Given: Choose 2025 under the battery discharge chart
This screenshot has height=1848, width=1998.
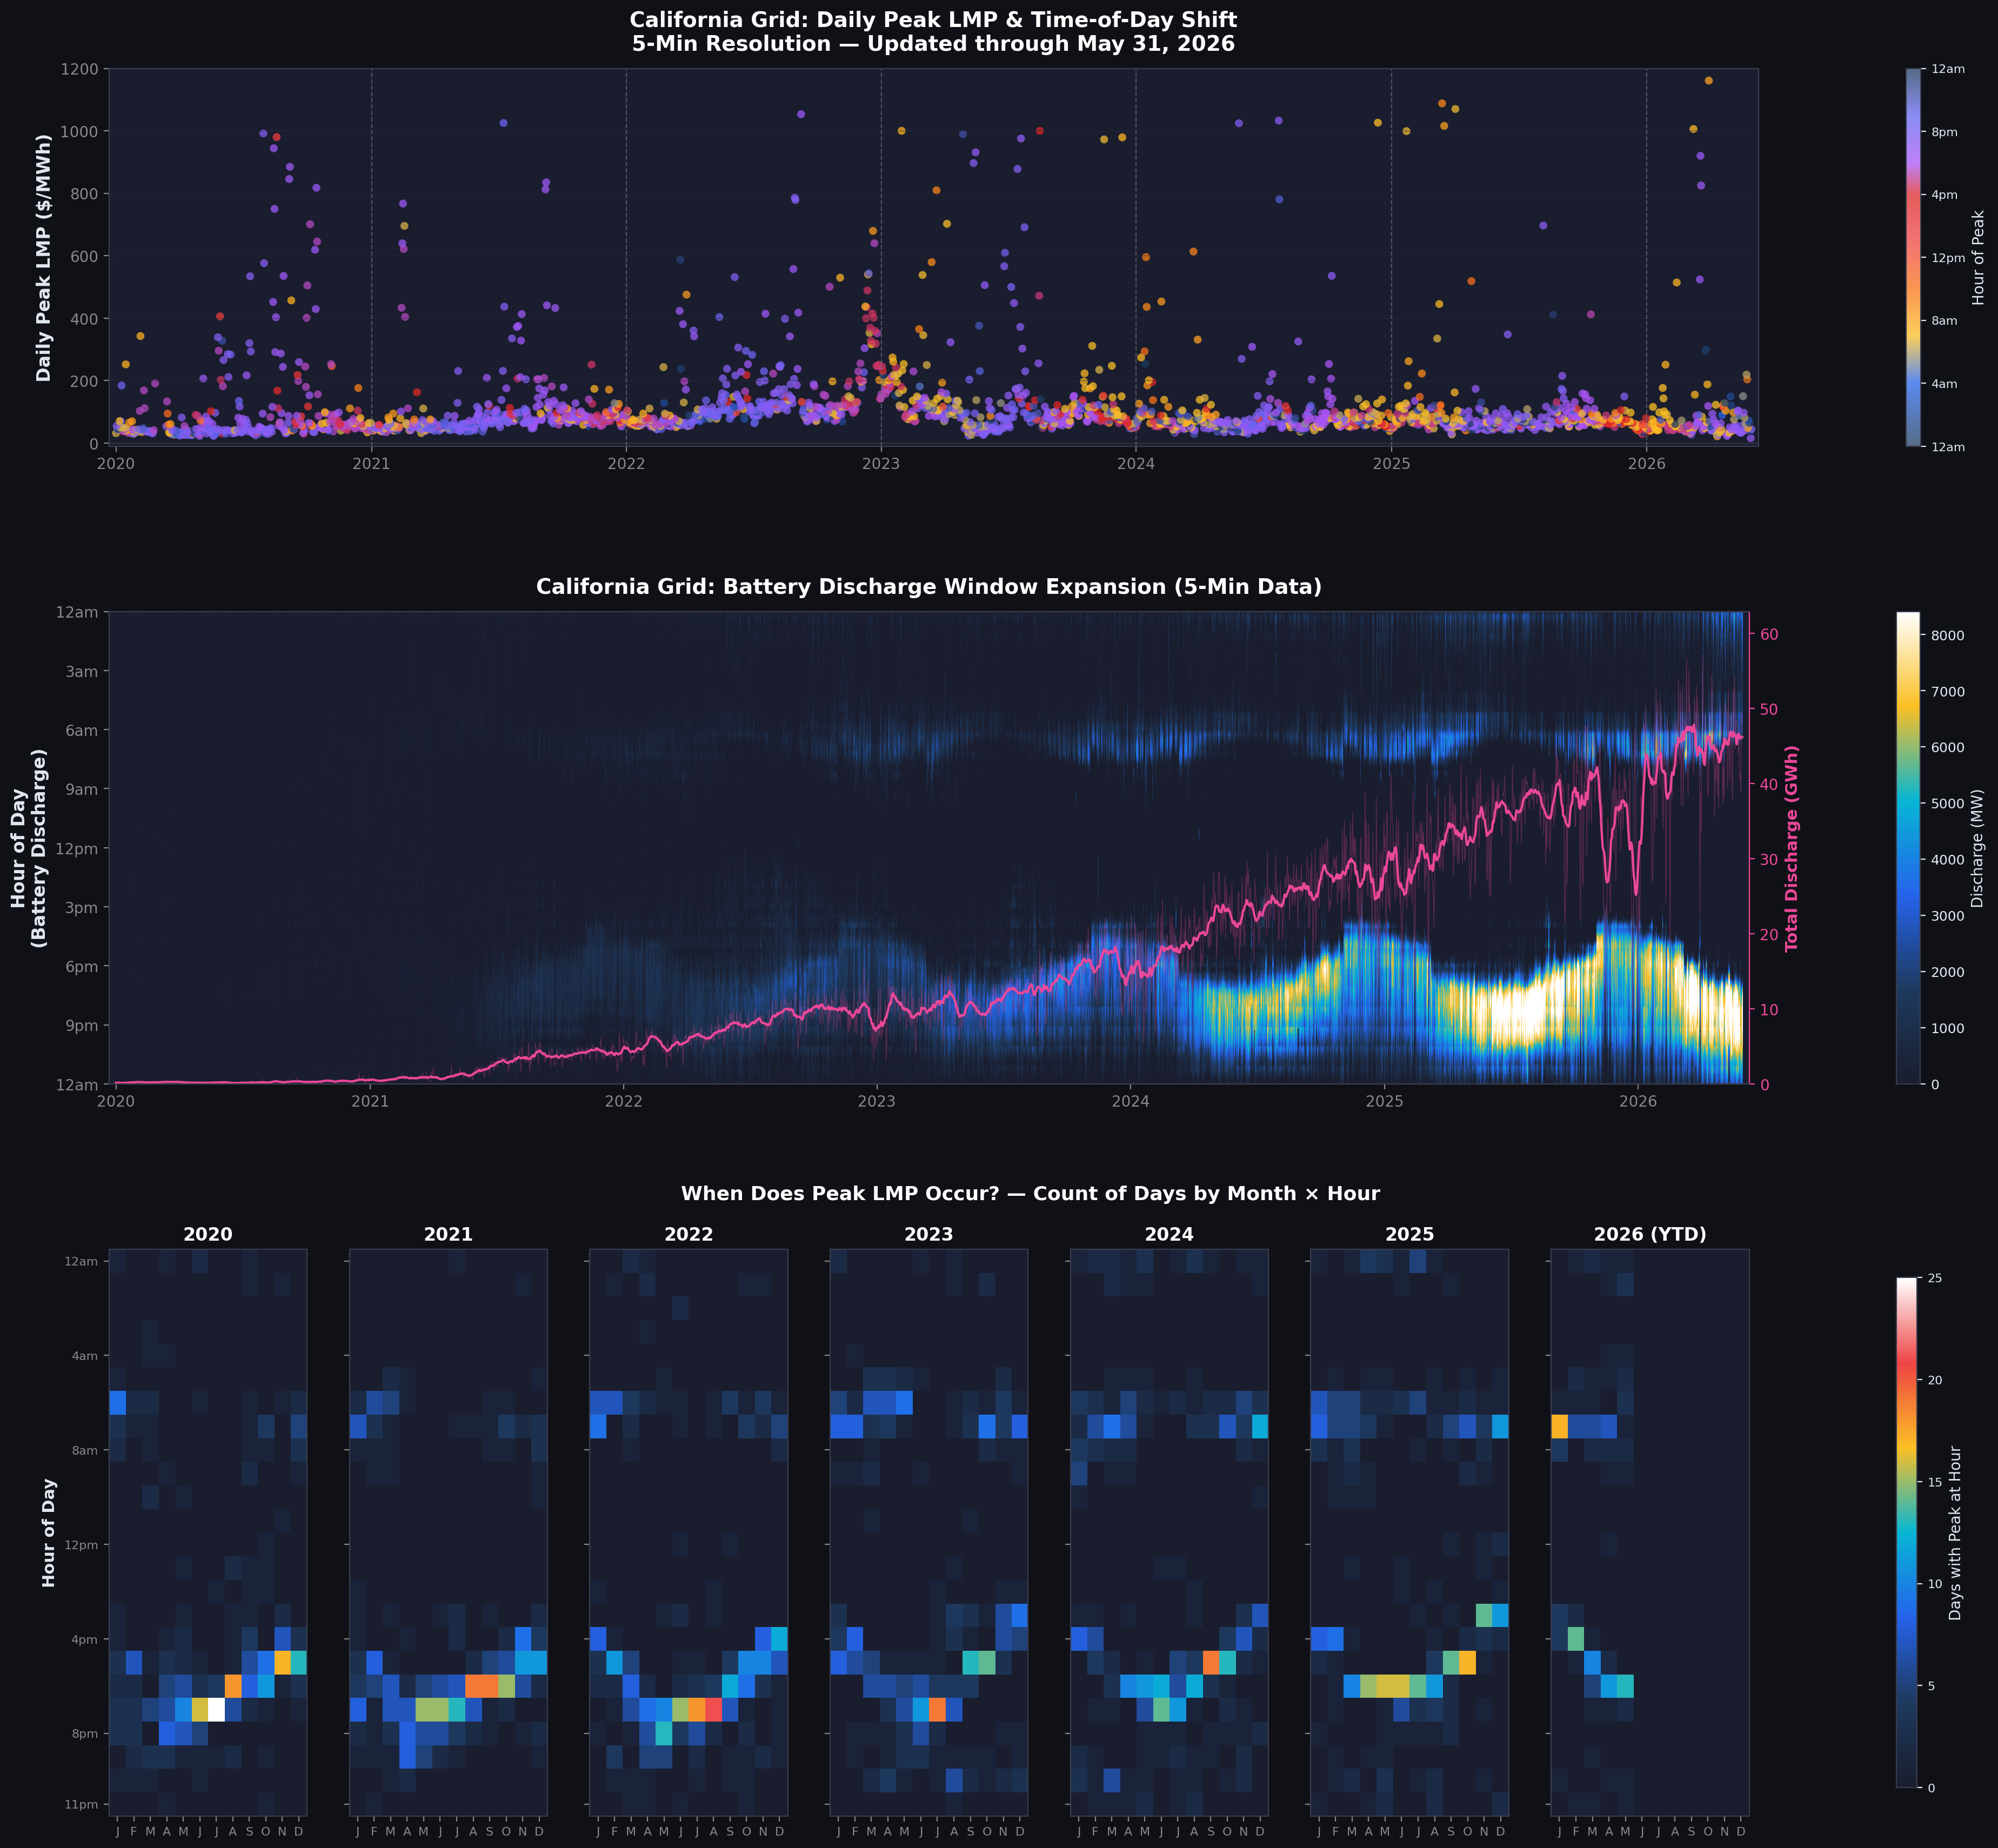Looking at the screenshot, I should (1385, 1101).
